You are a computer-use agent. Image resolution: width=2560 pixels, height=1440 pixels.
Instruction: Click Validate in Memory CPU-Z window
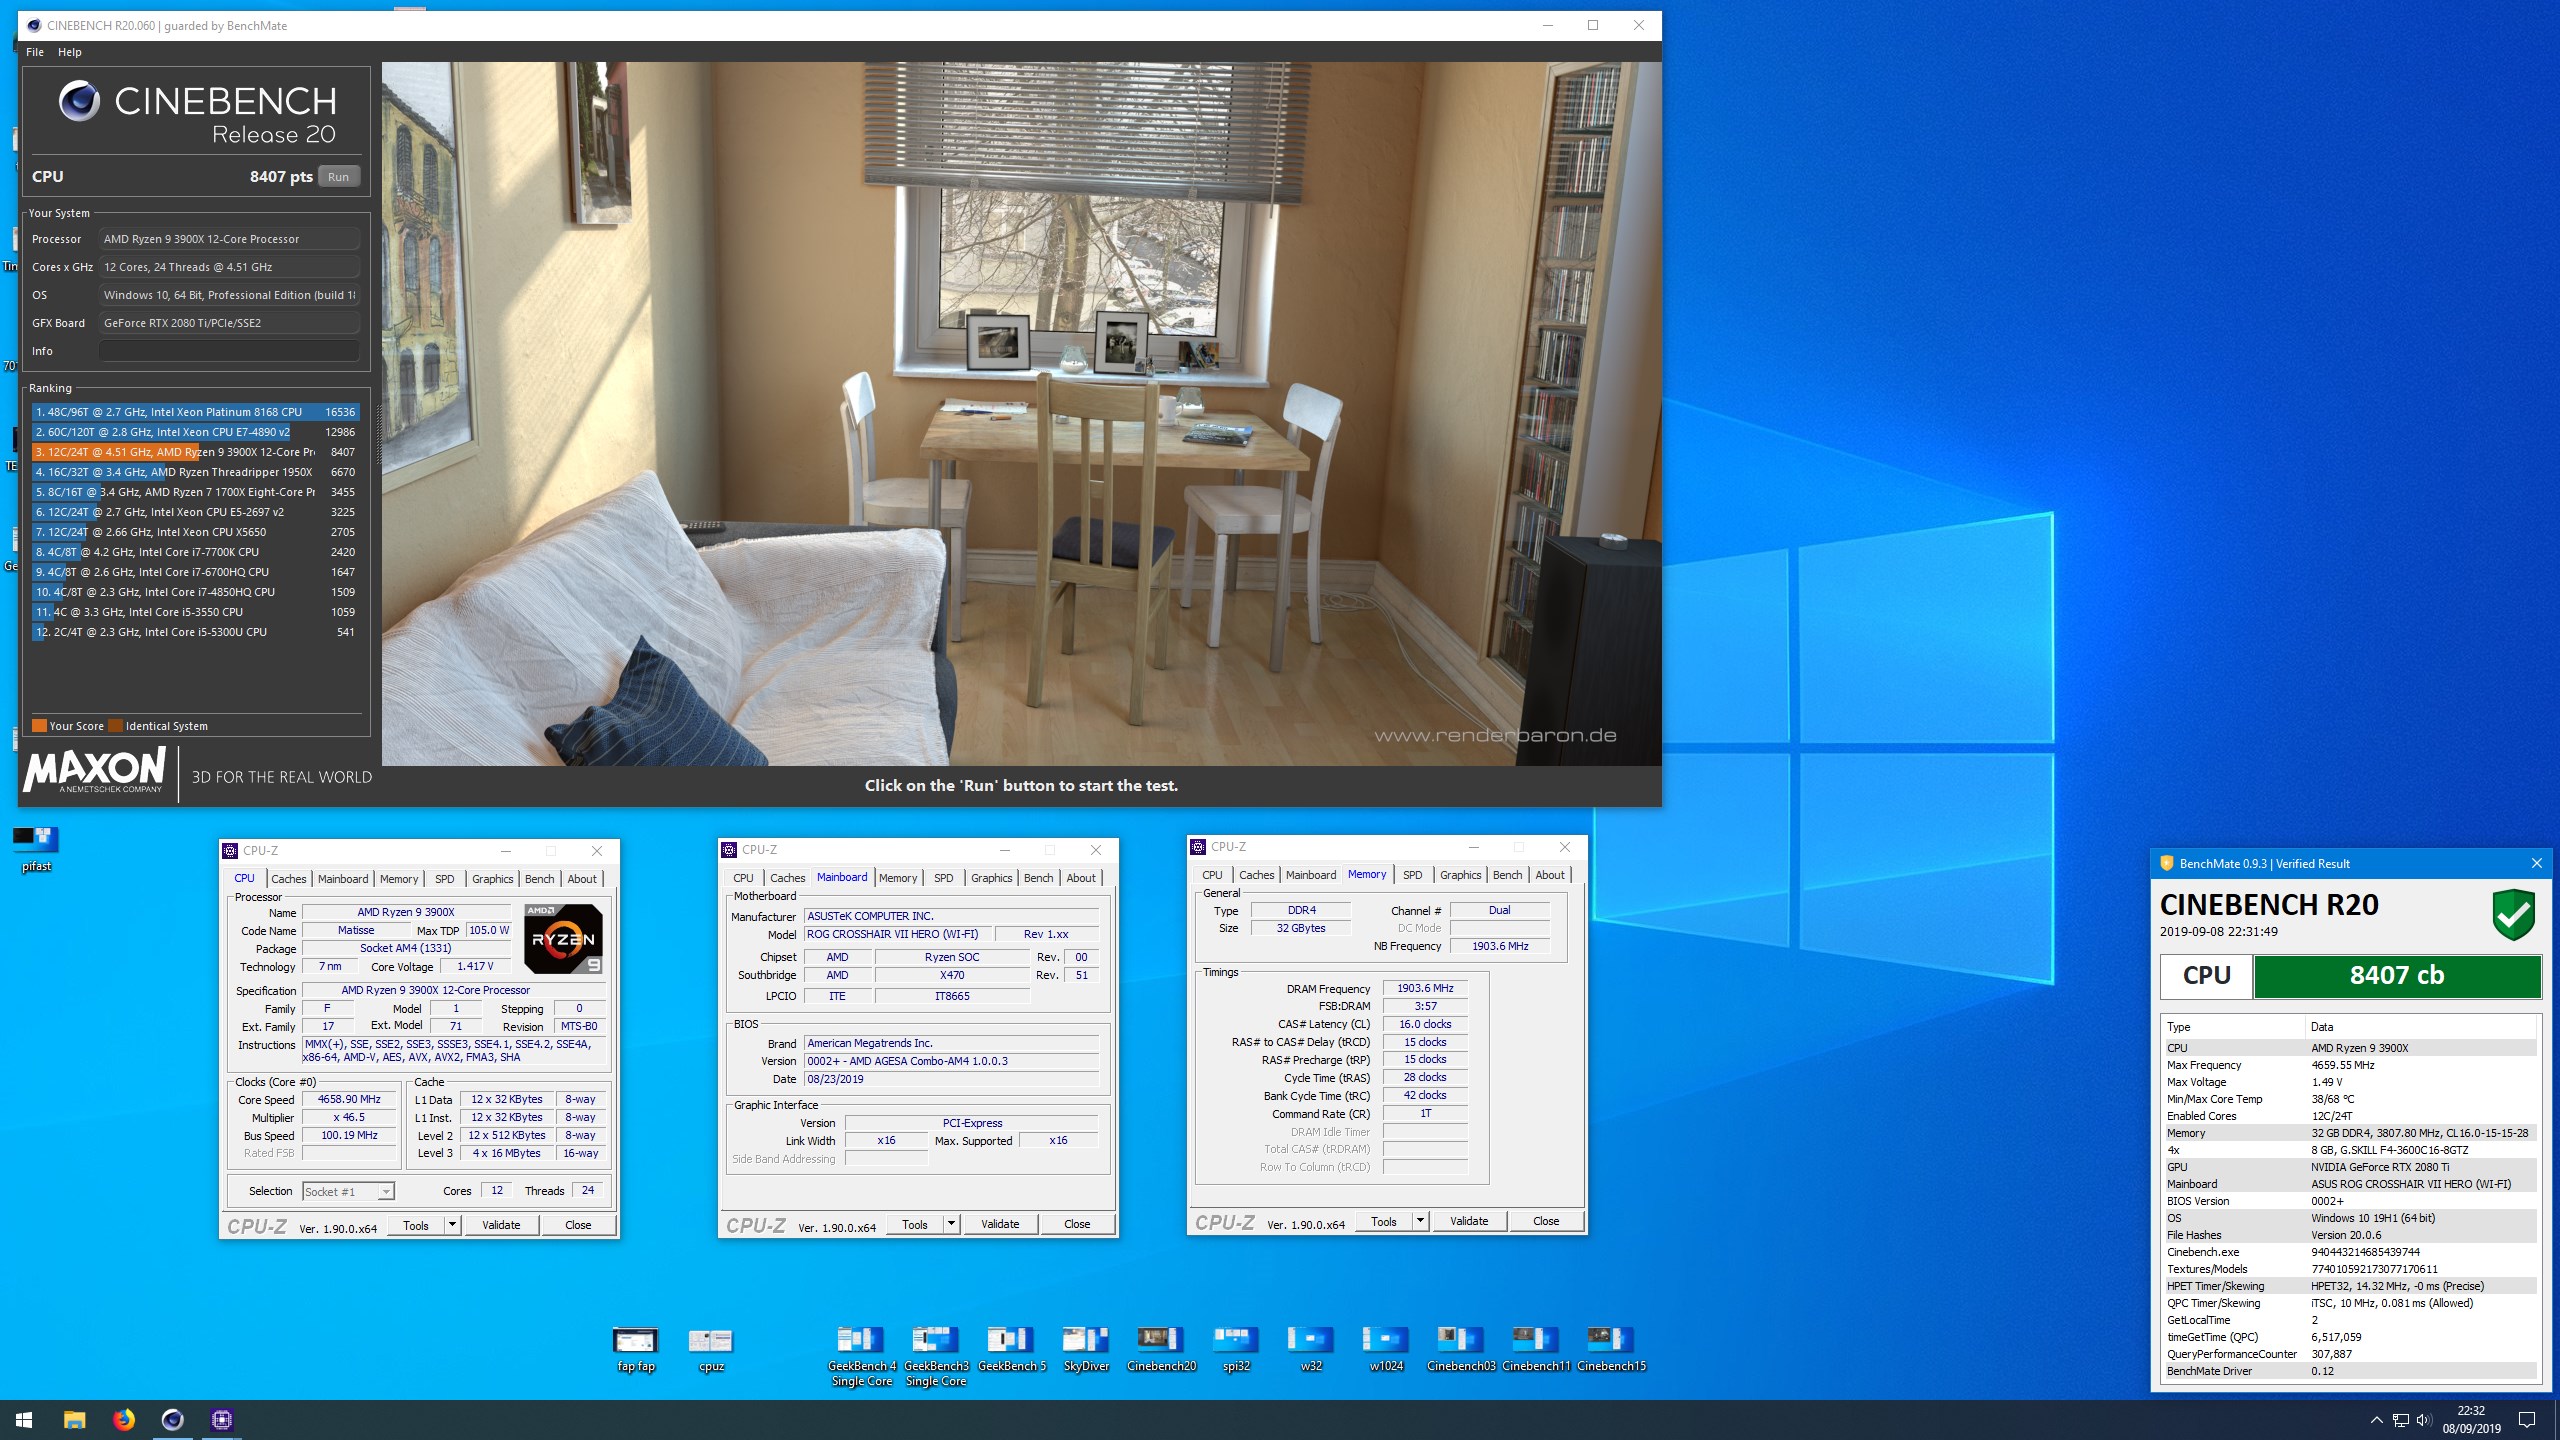[x=1469, y=1221]
